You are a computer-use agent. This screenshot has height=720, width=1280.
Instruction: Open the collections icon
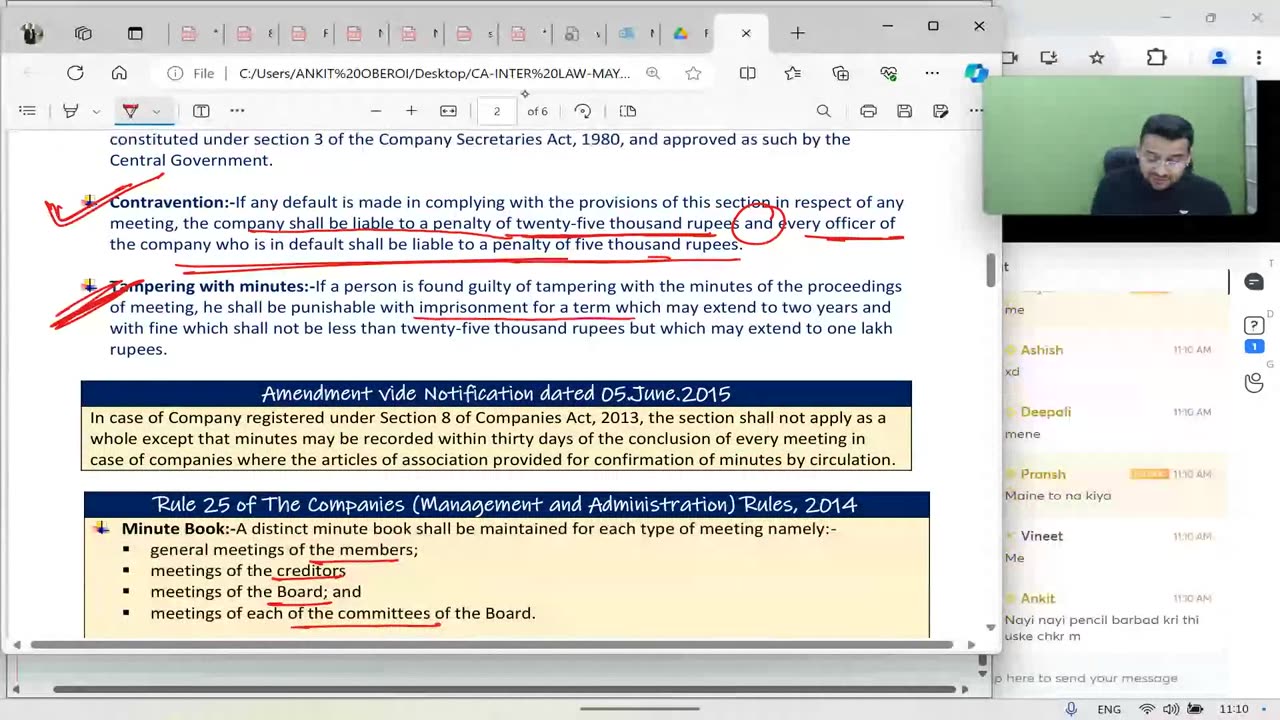coord(841,73)
